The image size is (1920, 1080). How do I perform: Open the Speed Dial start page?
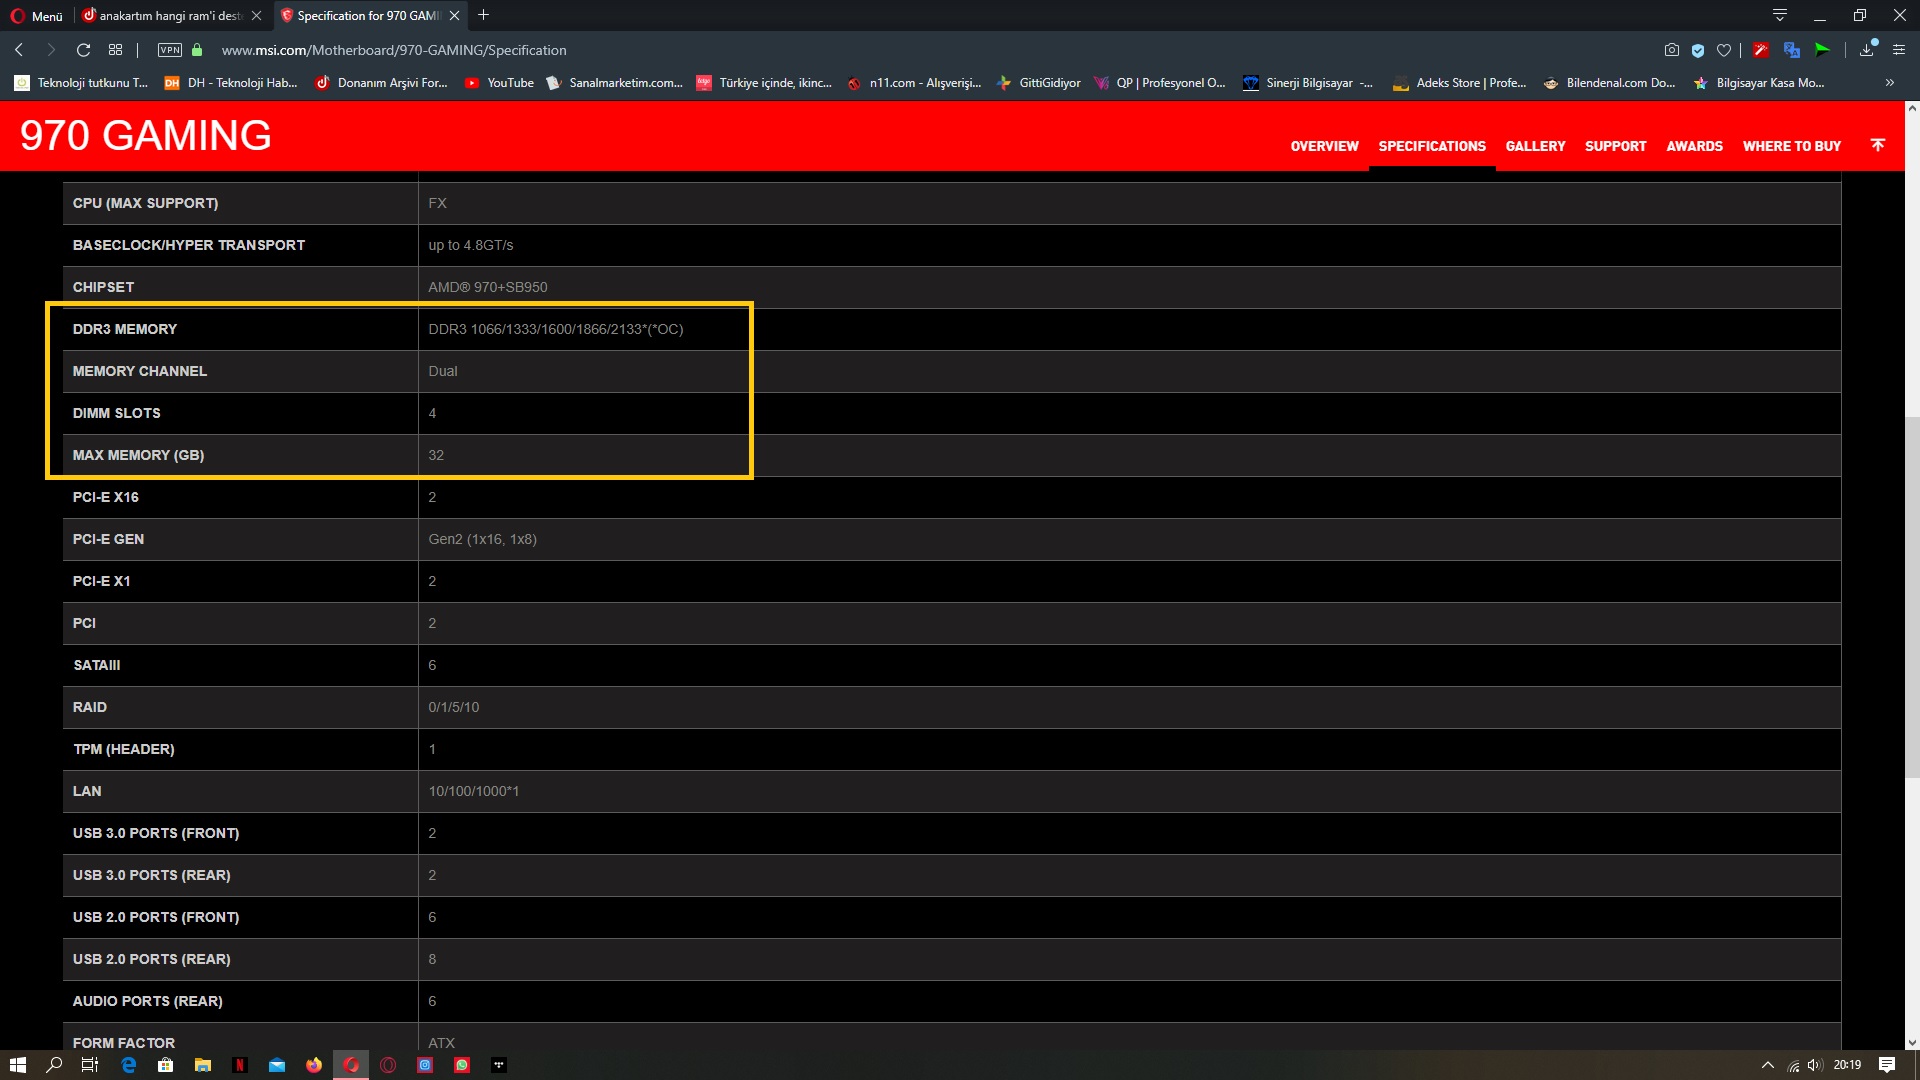click(116, 50)
